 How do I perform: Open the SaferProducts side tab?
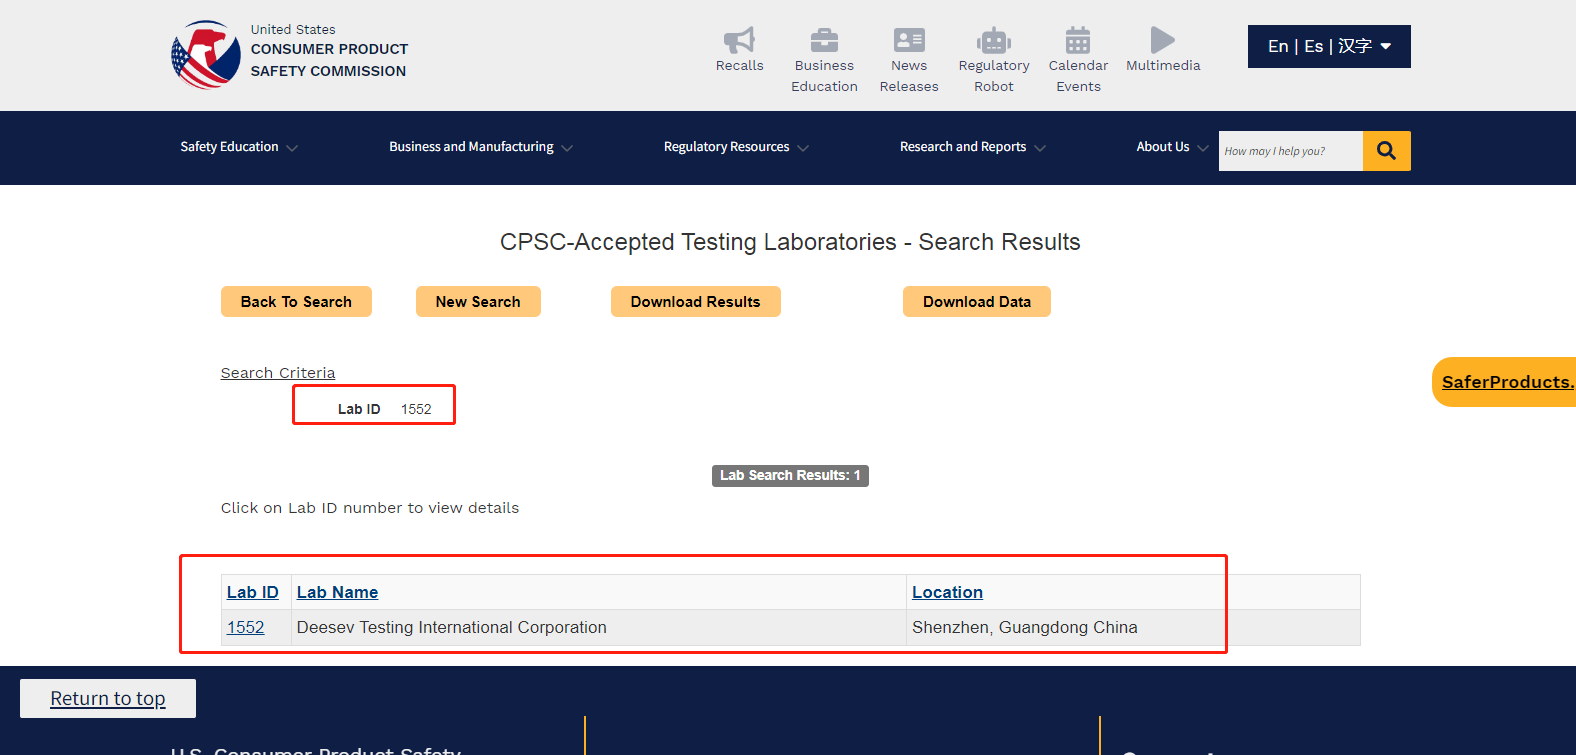click(1504, 382)
